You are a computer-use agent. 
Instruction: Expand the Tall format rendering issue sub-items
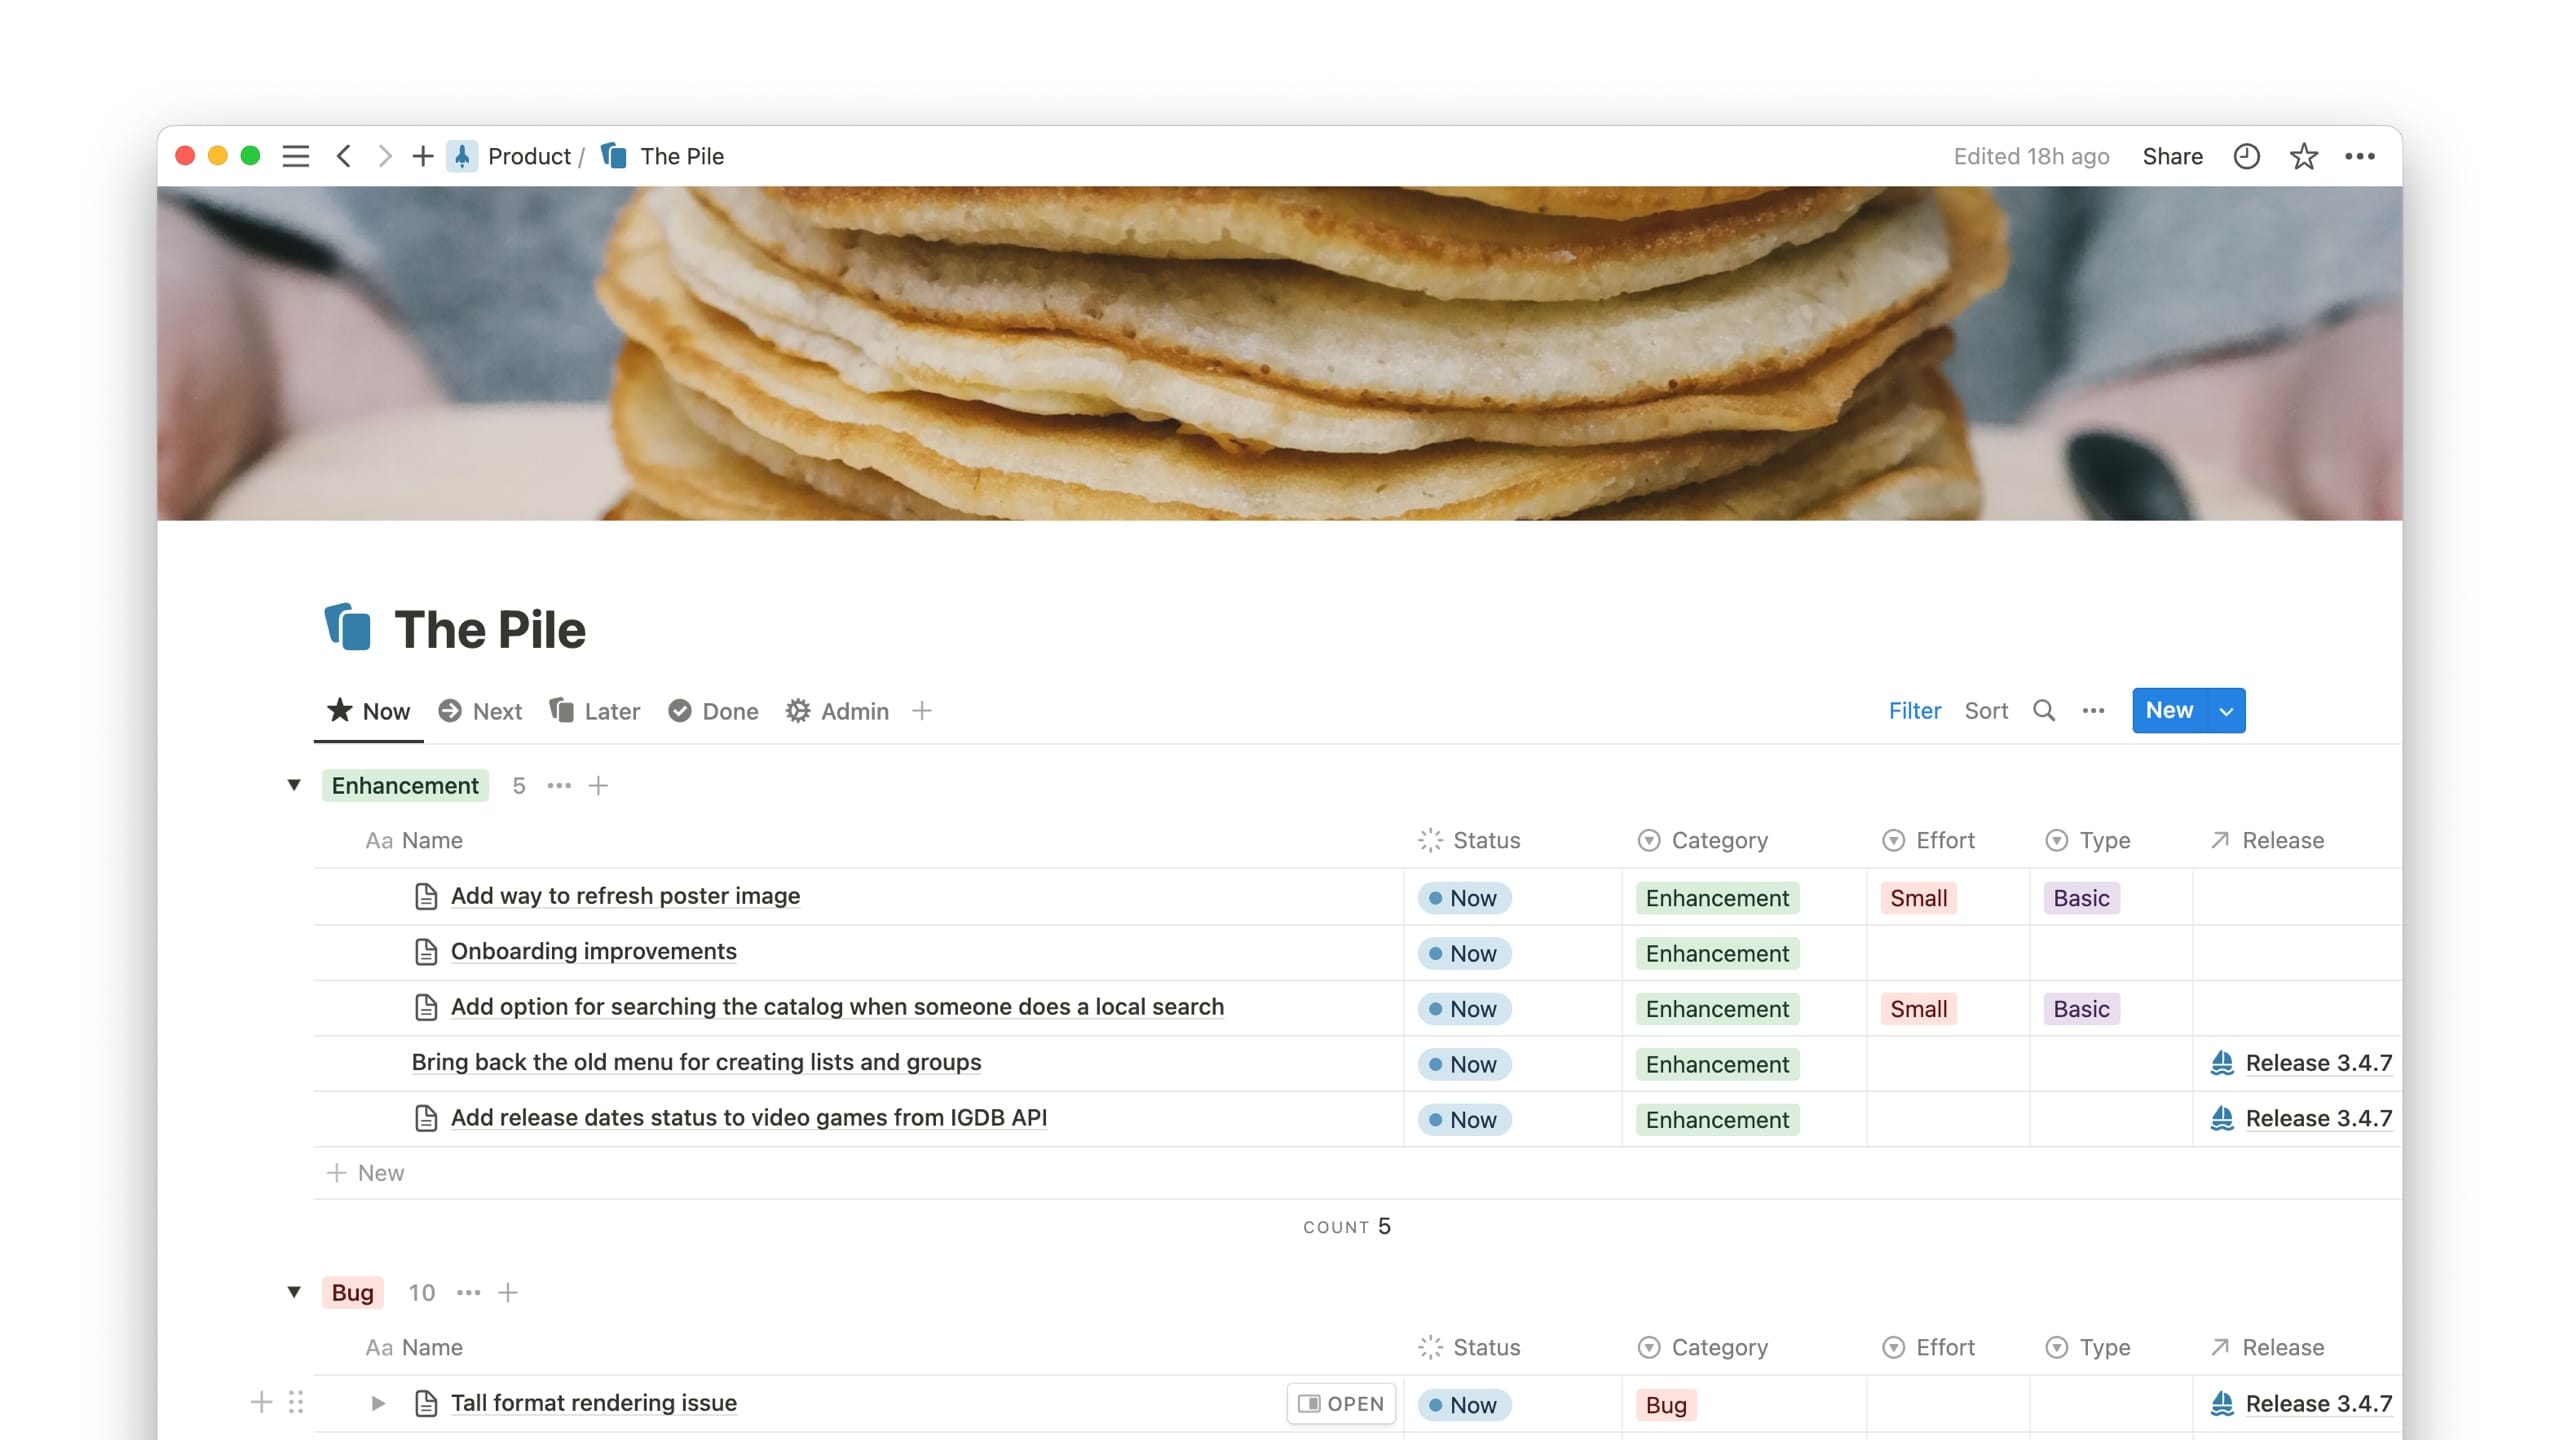(378, 1403)
